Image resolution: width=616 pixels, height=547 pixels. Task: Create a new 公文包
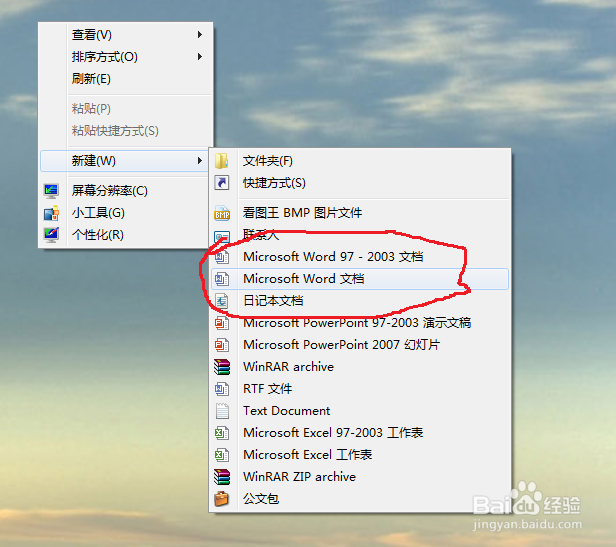coord(360,499)
